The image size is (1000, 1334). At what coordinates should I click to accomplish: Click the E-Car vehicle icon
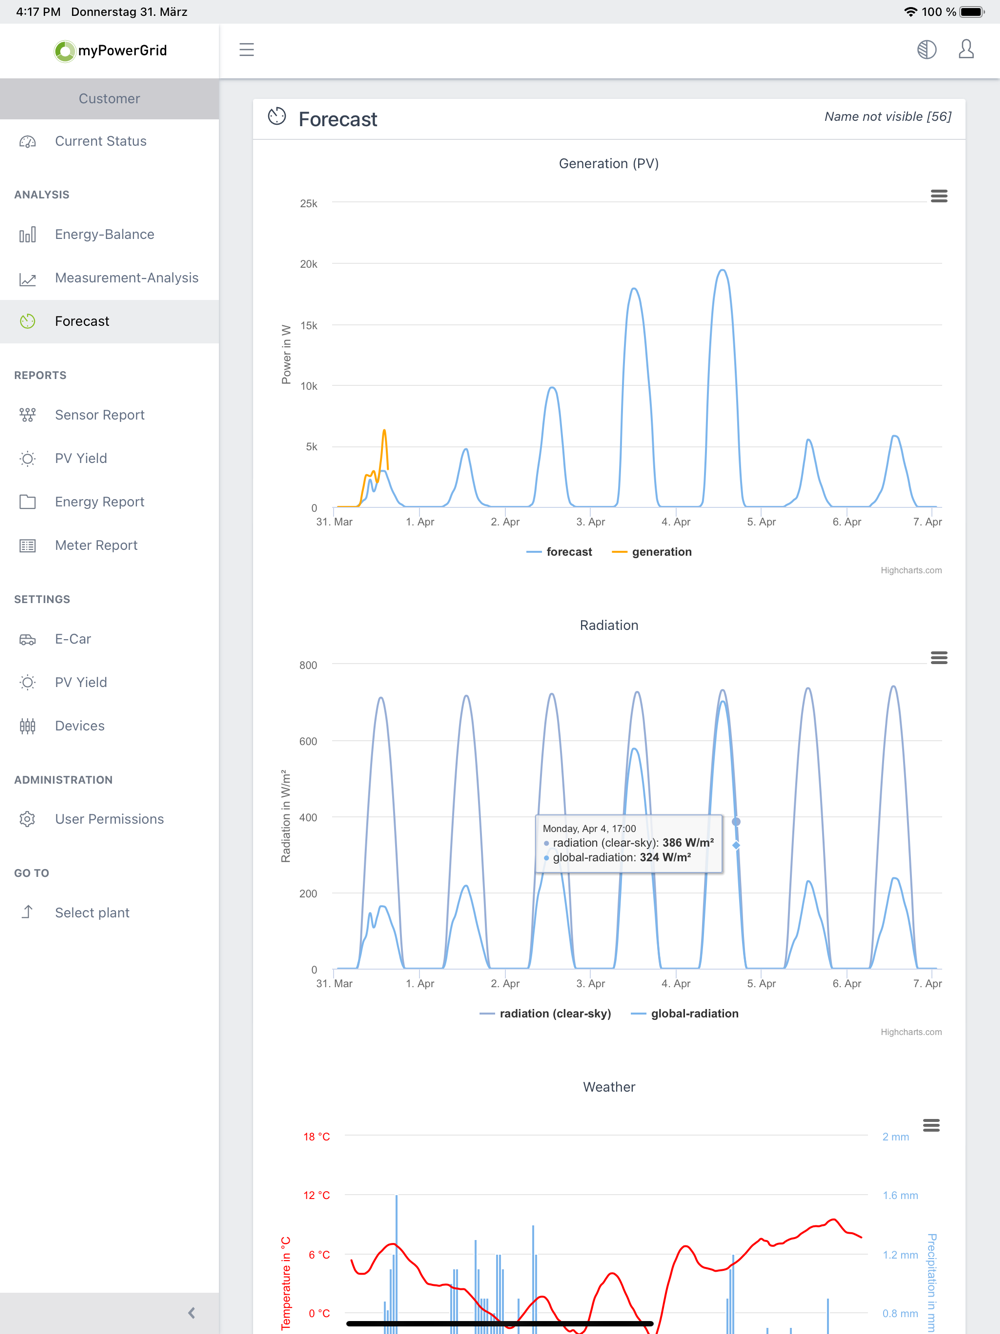(x=28, y=639)
